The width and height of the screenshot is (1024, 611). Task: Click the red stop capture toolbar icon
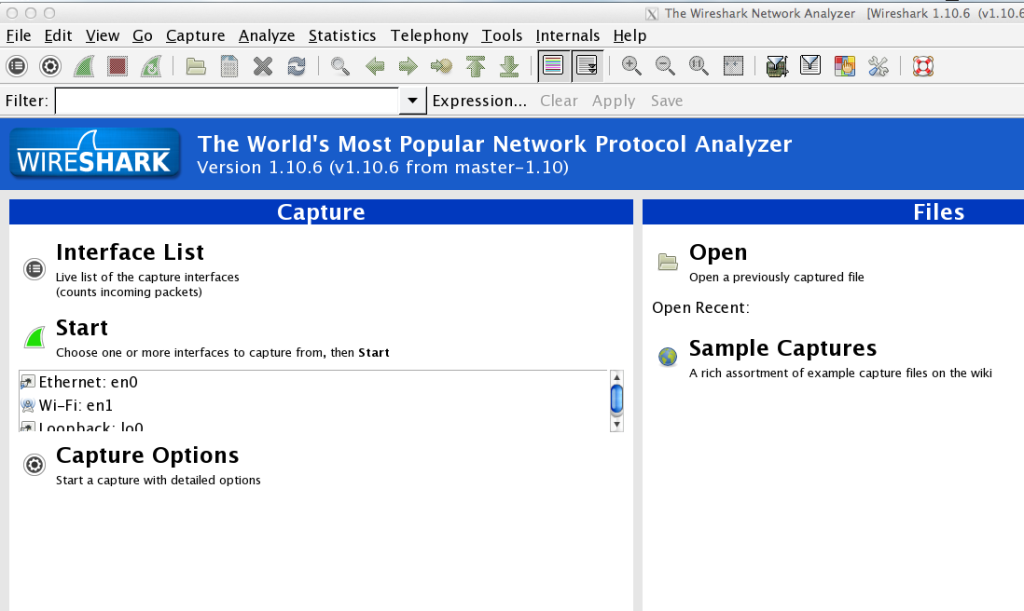click(x=118, y=67)
